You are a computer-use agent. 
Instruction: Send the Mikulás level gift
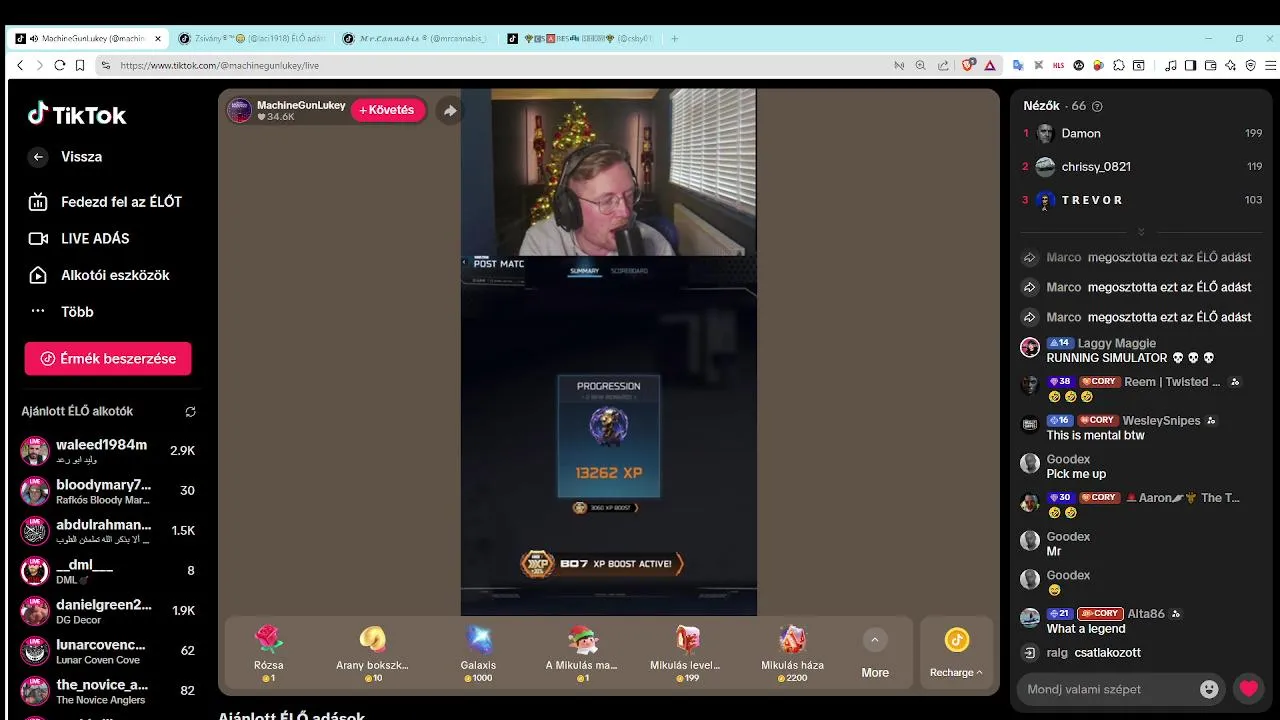tap(686, 653)
